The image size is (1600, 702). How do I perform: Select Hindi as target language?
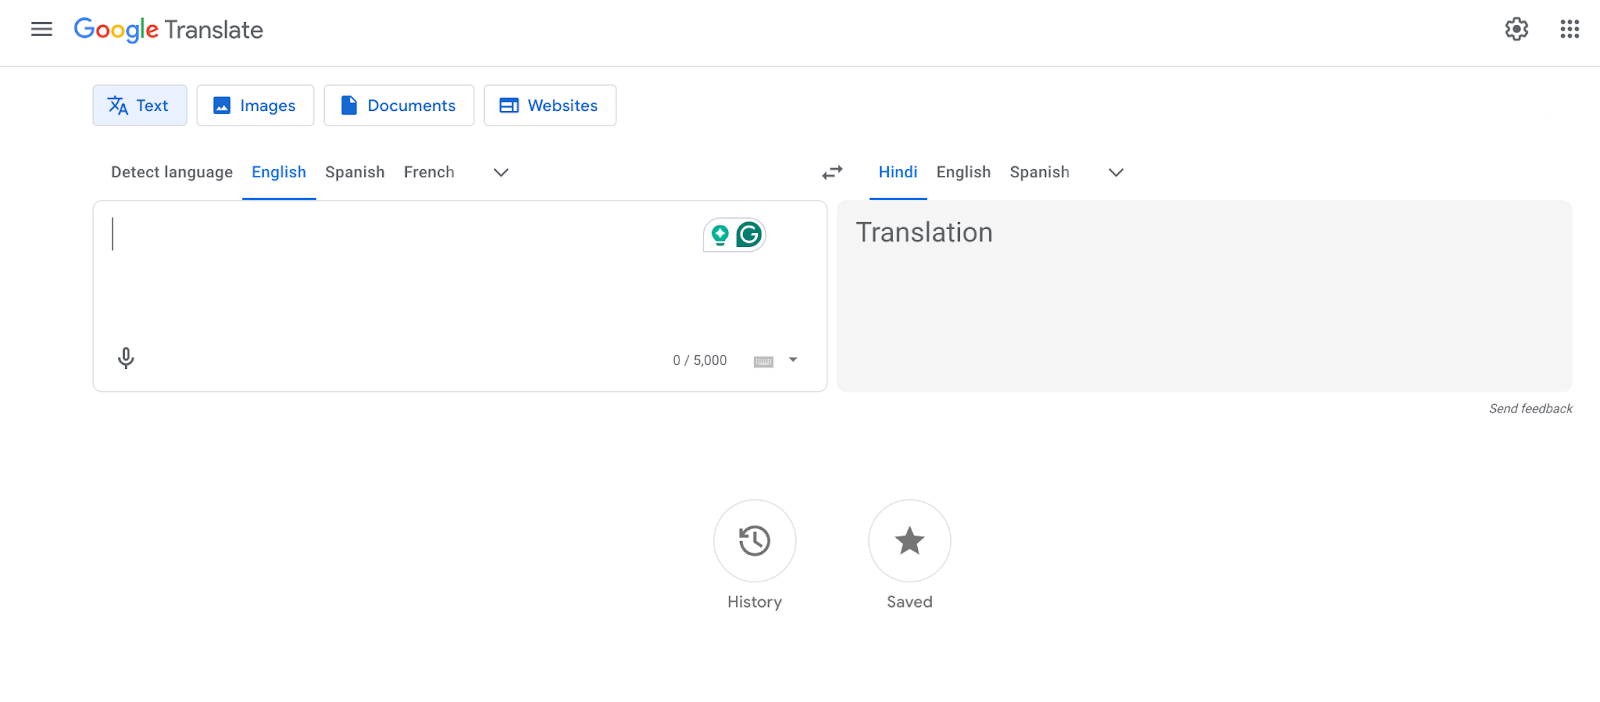(x=898, y=172)
